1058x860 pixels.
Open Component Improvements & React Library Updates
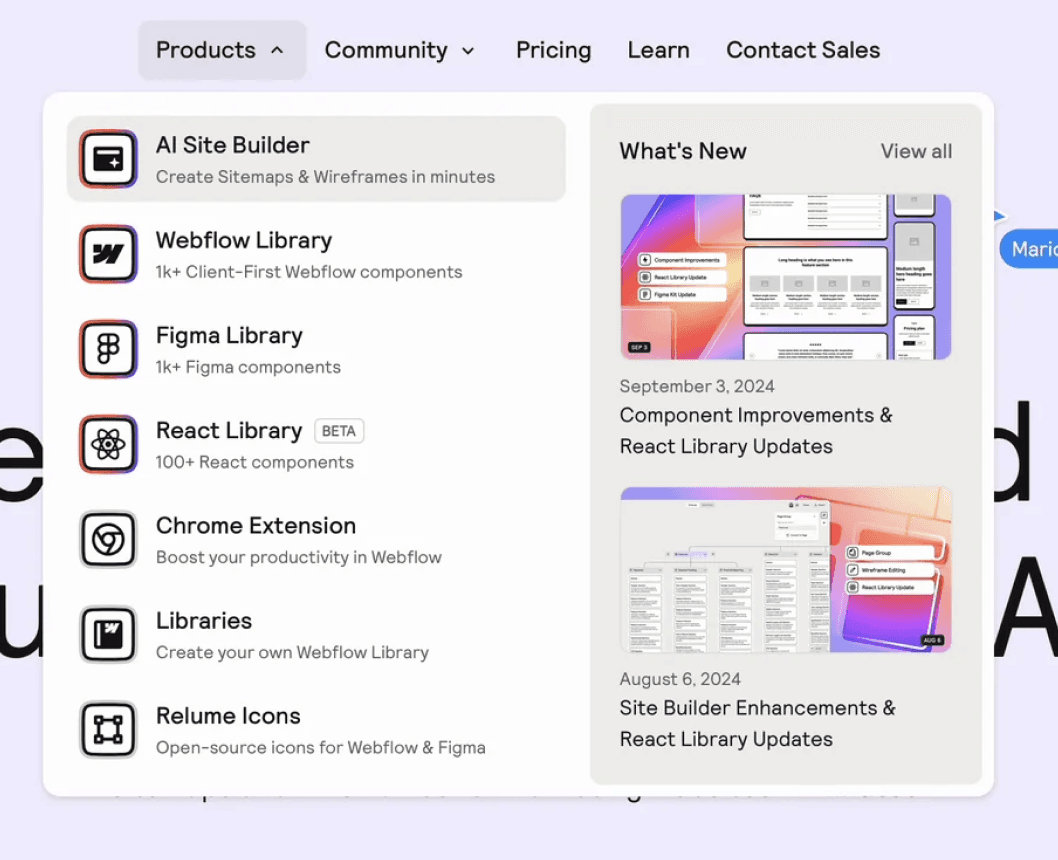(x=756, y=430)
